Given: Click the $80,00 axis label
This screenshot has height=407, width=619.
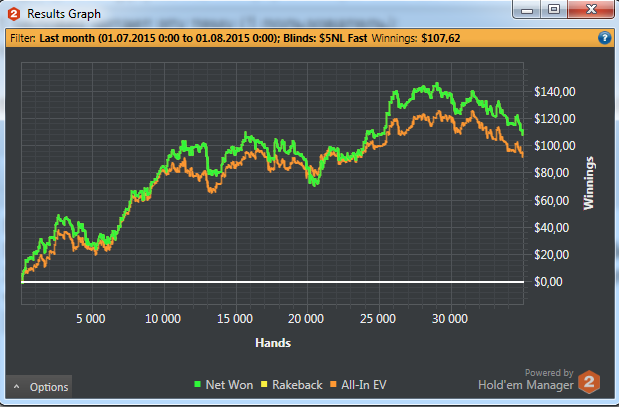Looking at the screenshot, I should (551, 173).
